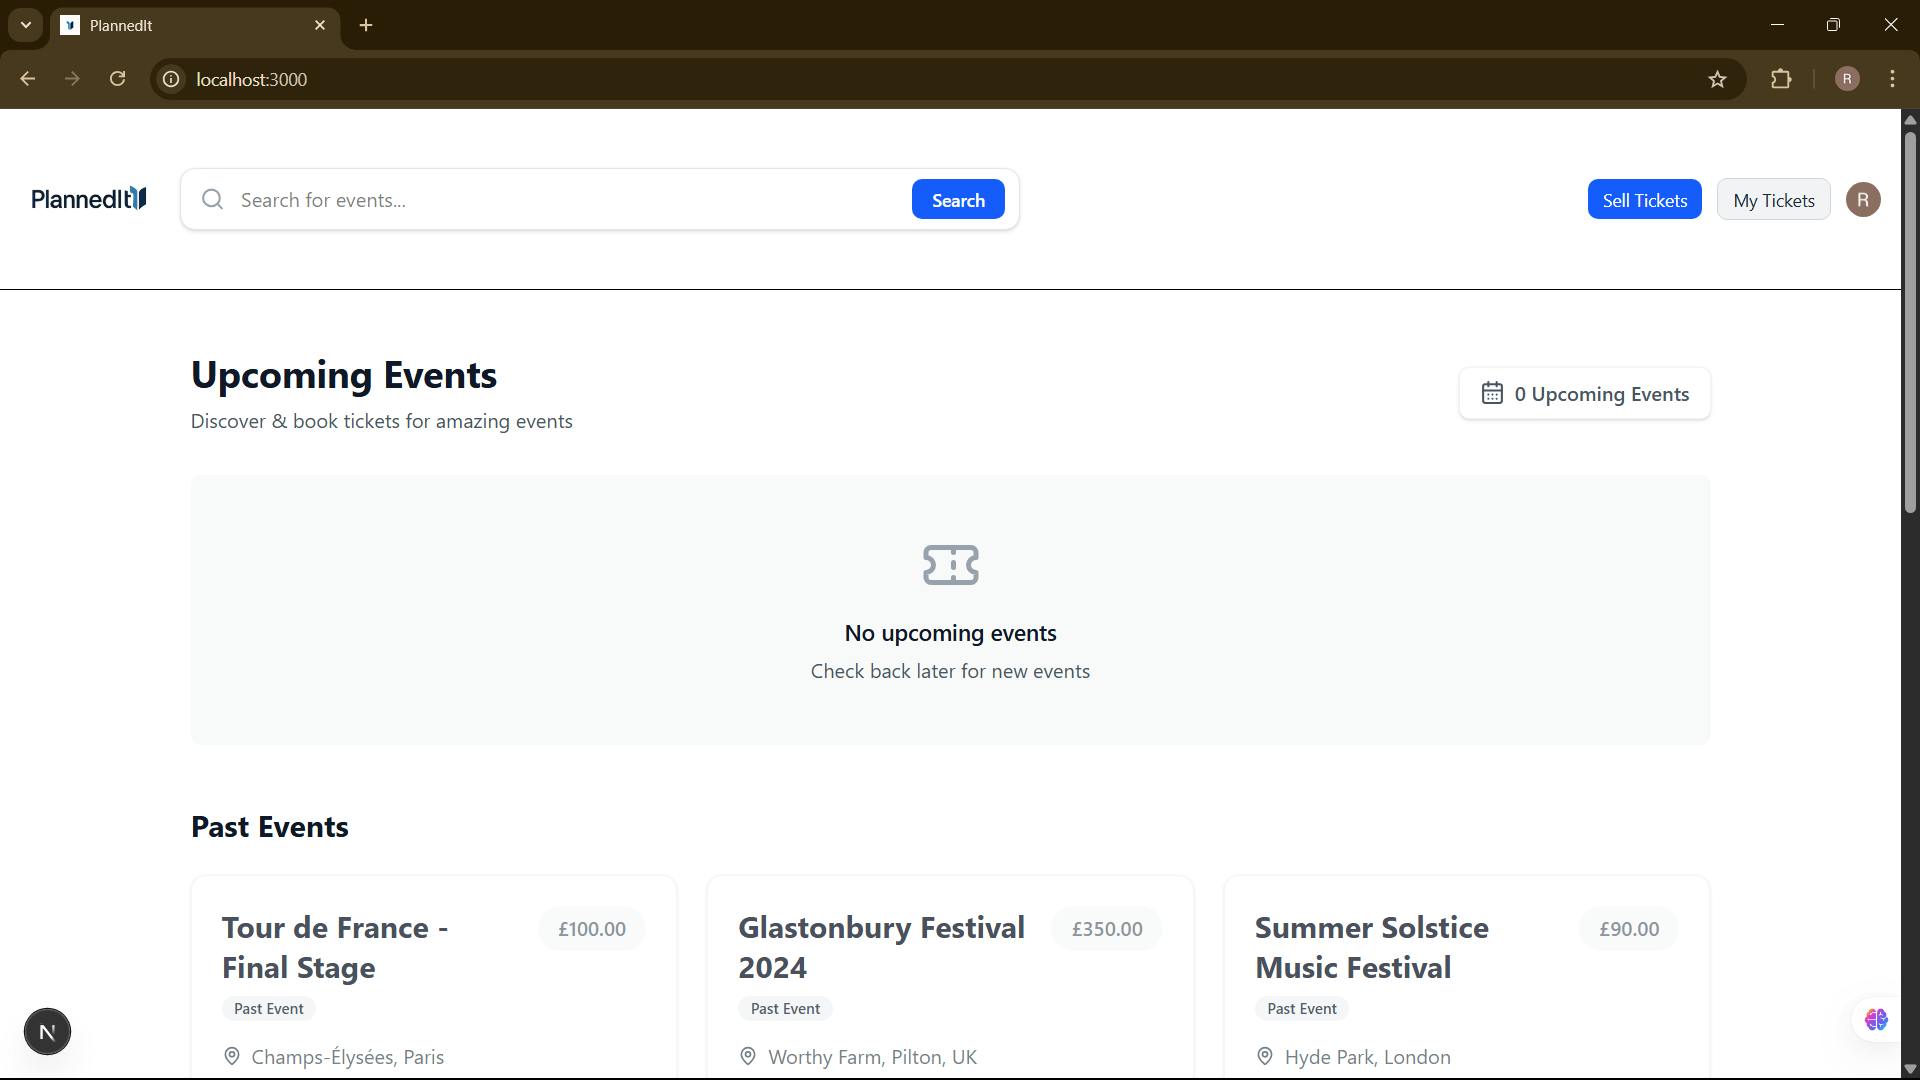Screen dimensions: 1920x1080
Task: Bookmark the page with the star icon
Action: [1718, 79]
